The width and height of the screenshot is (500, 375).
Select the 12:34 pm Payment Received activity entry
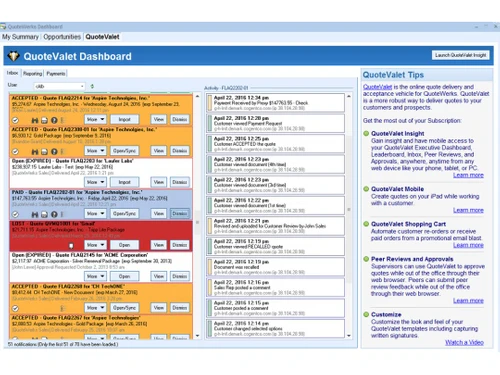coord(276,103)
